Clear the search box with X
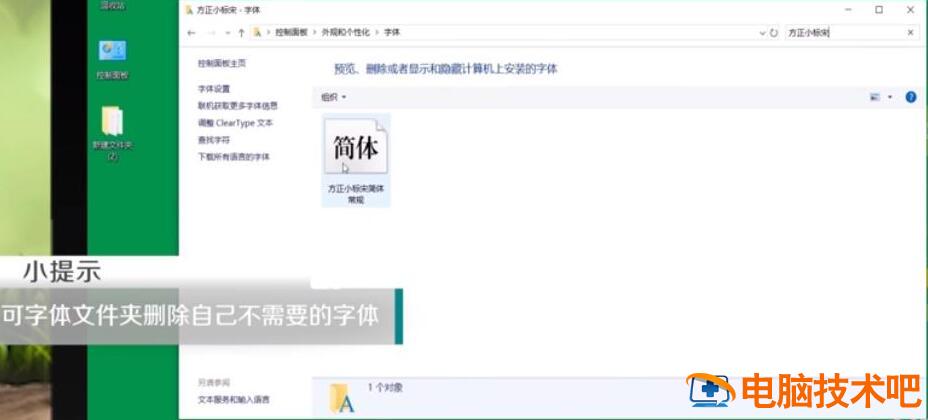Viewport: 928px width, 420px height. (910, 33)
